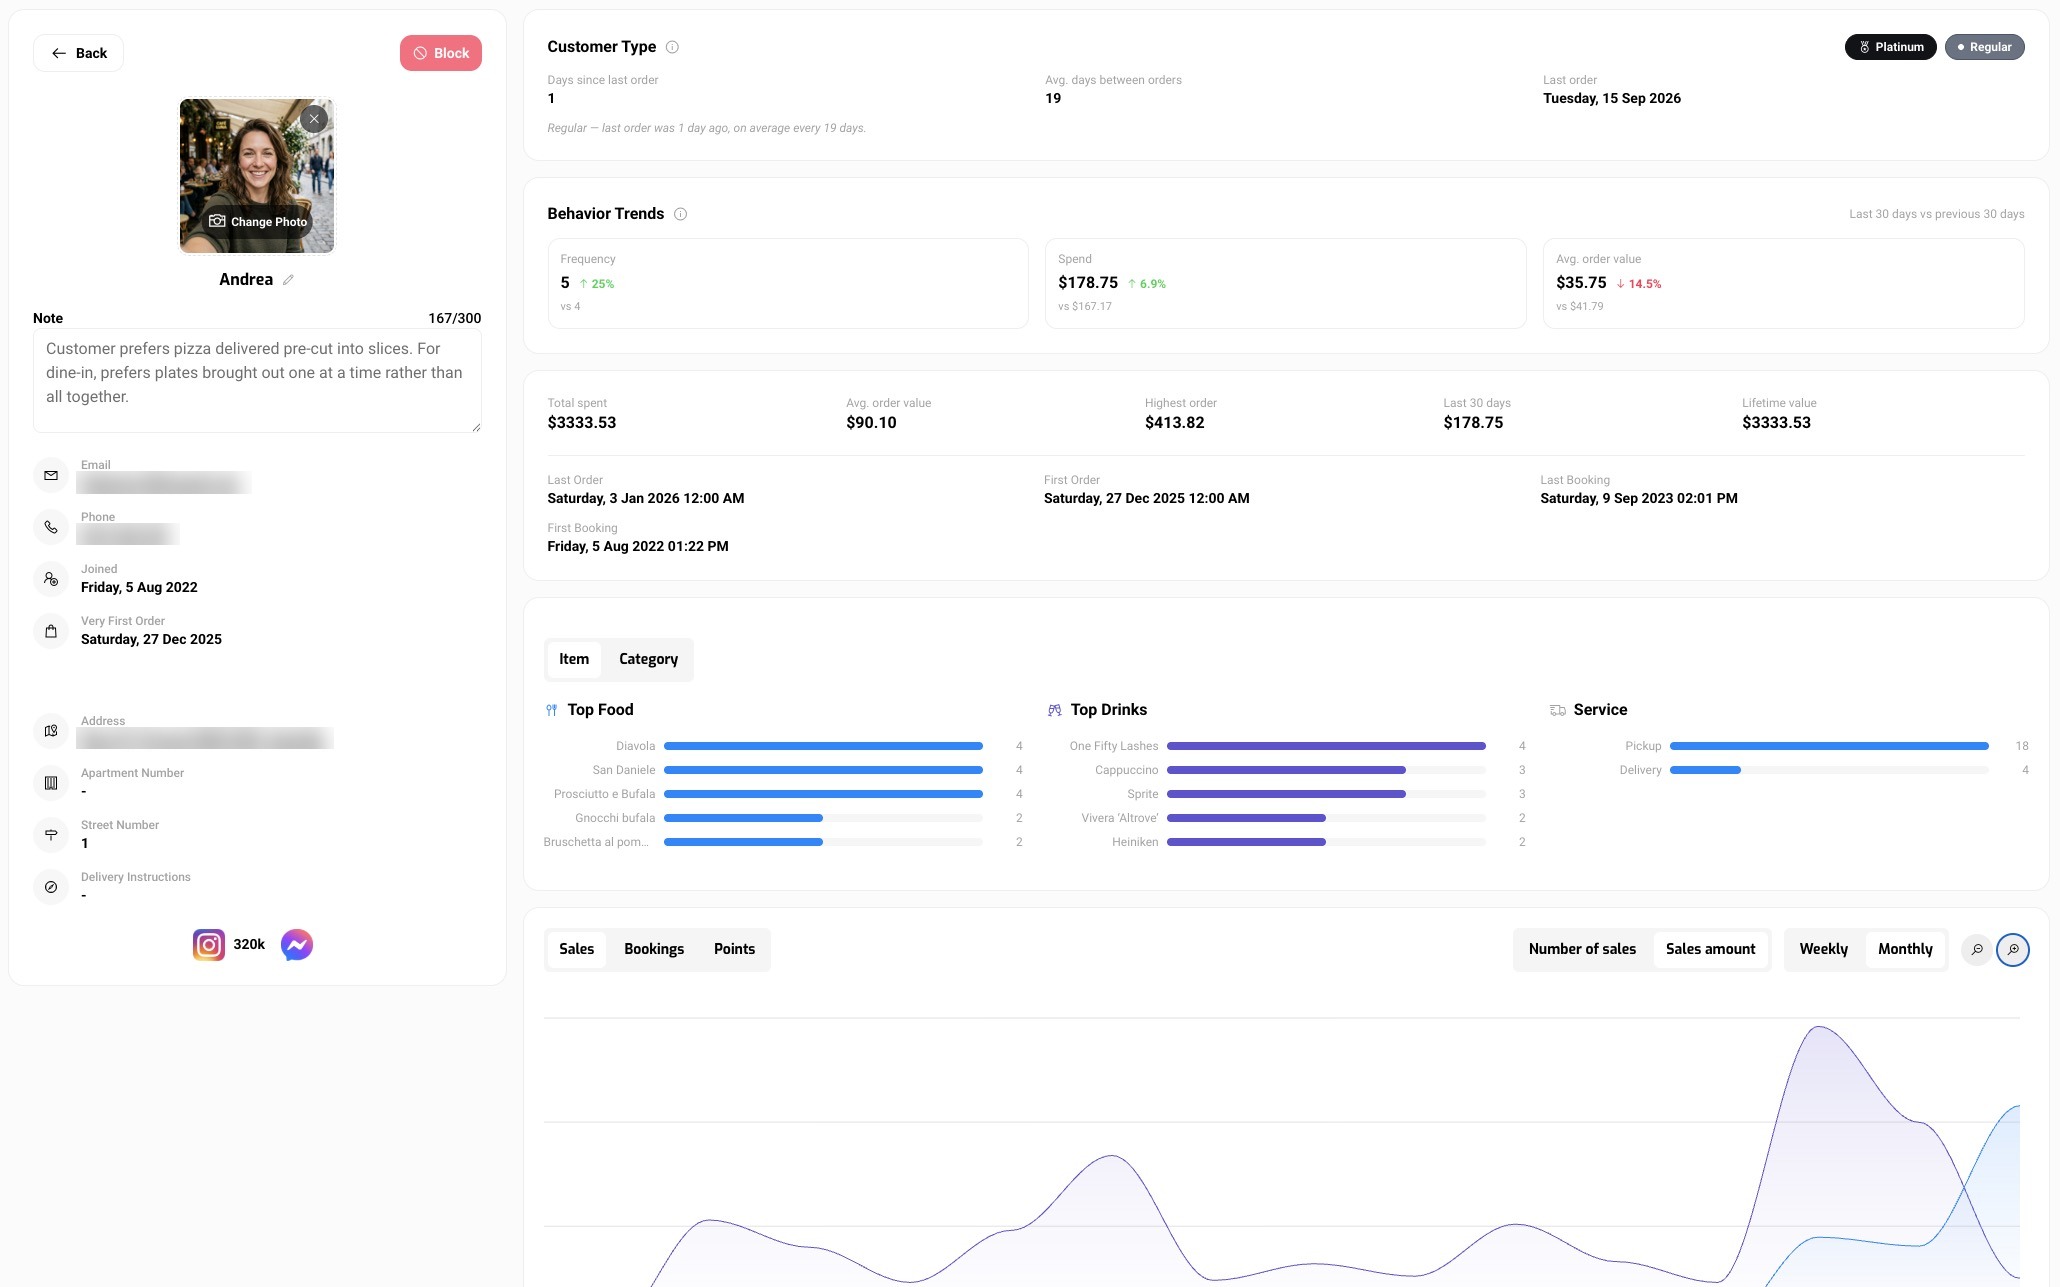Screen dimensions: 2060x1287
Task: Click the Last Booking date value
Action: tap(1639, 498)
